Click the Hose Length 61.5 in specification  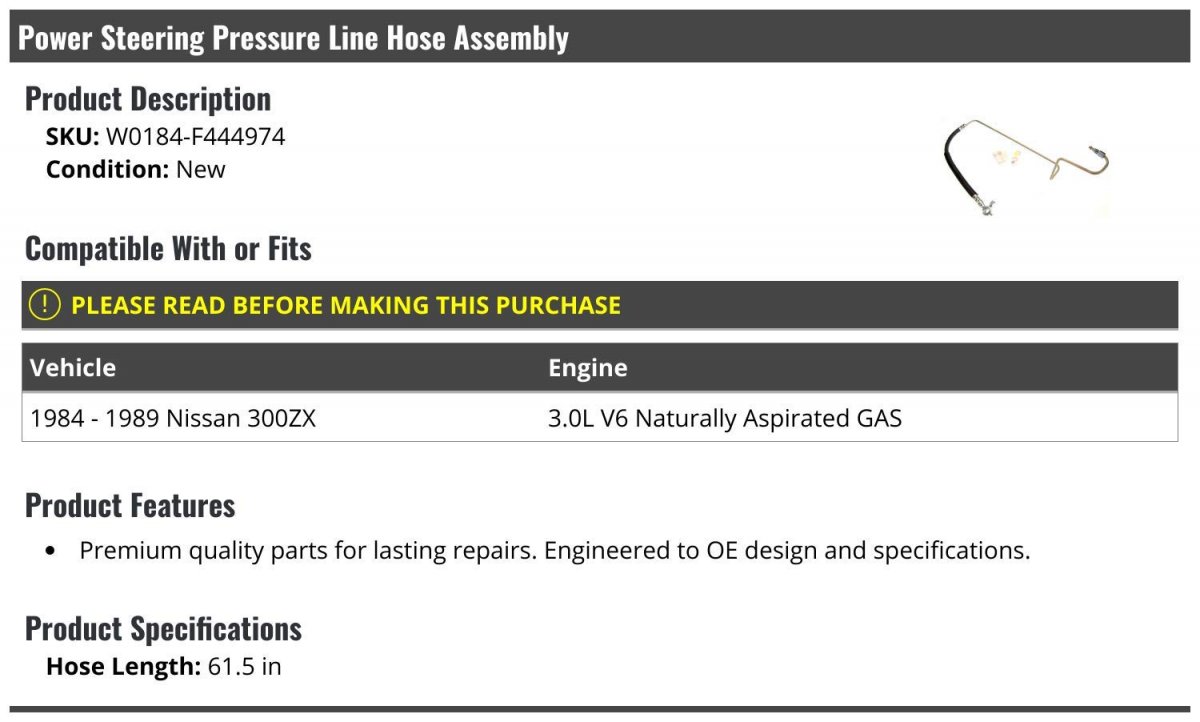tap(164, 666)
